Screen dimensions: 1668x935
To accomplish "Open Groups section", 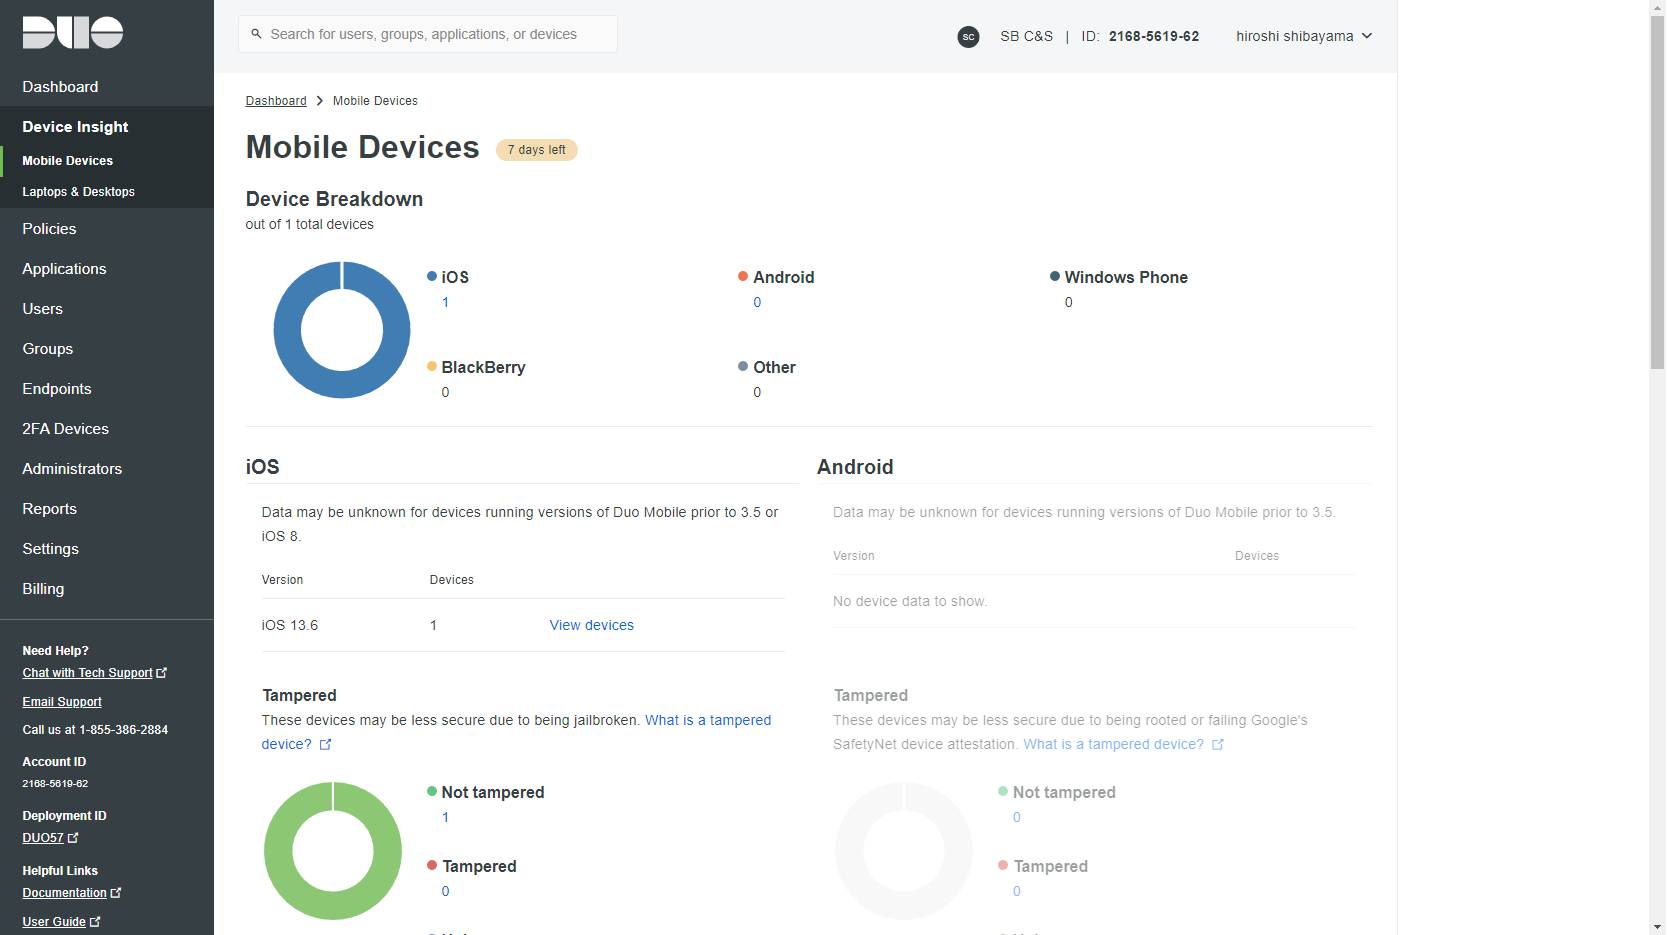I will coord(47,349).
